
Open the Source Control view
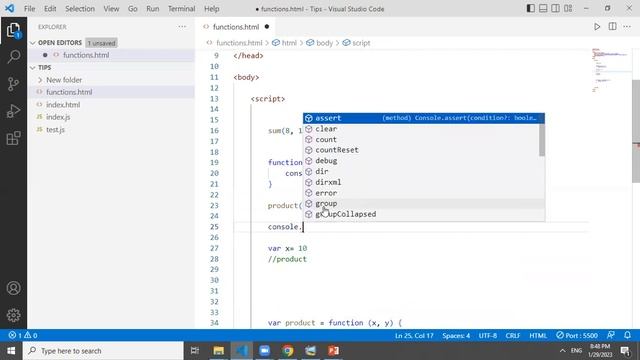point(13,84)
